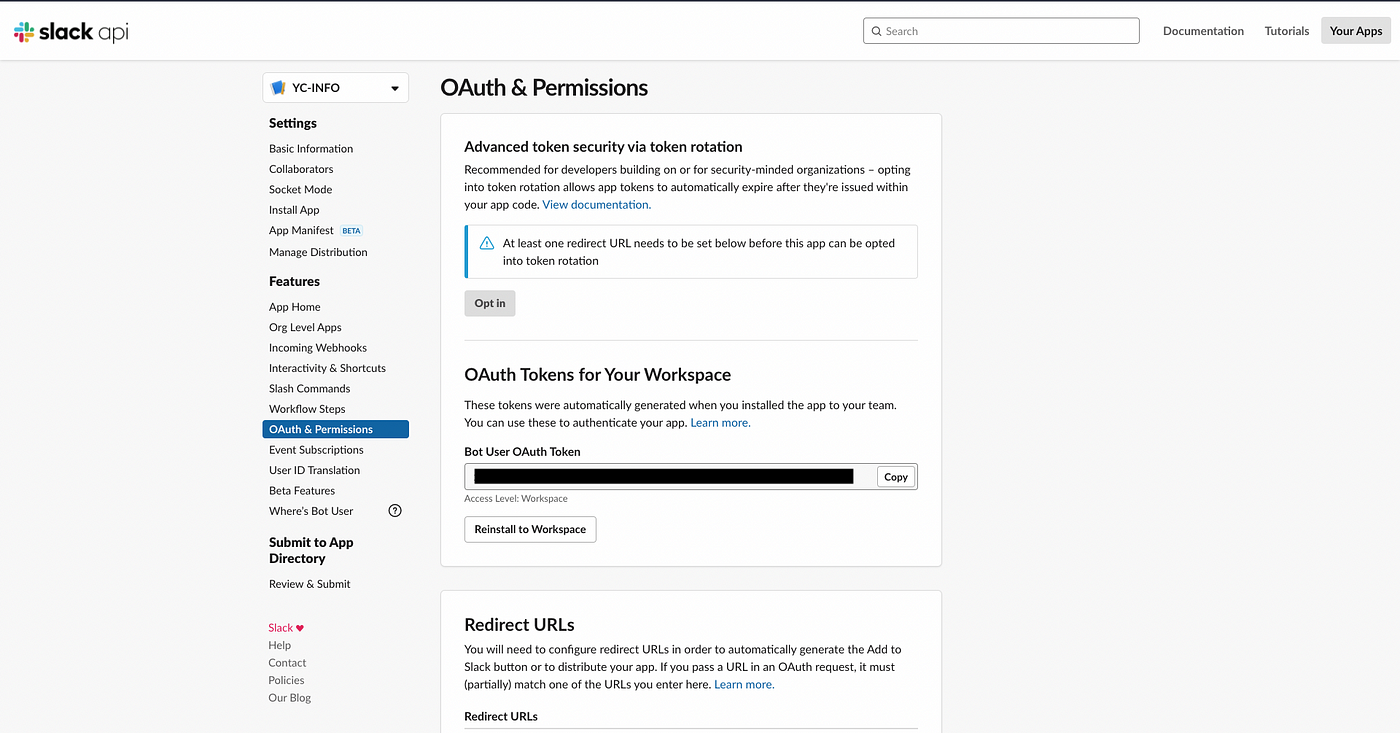Select Org Level Apps
Image resolution: width=1400 pixels, height=733 pixels.
coord(305,327)
